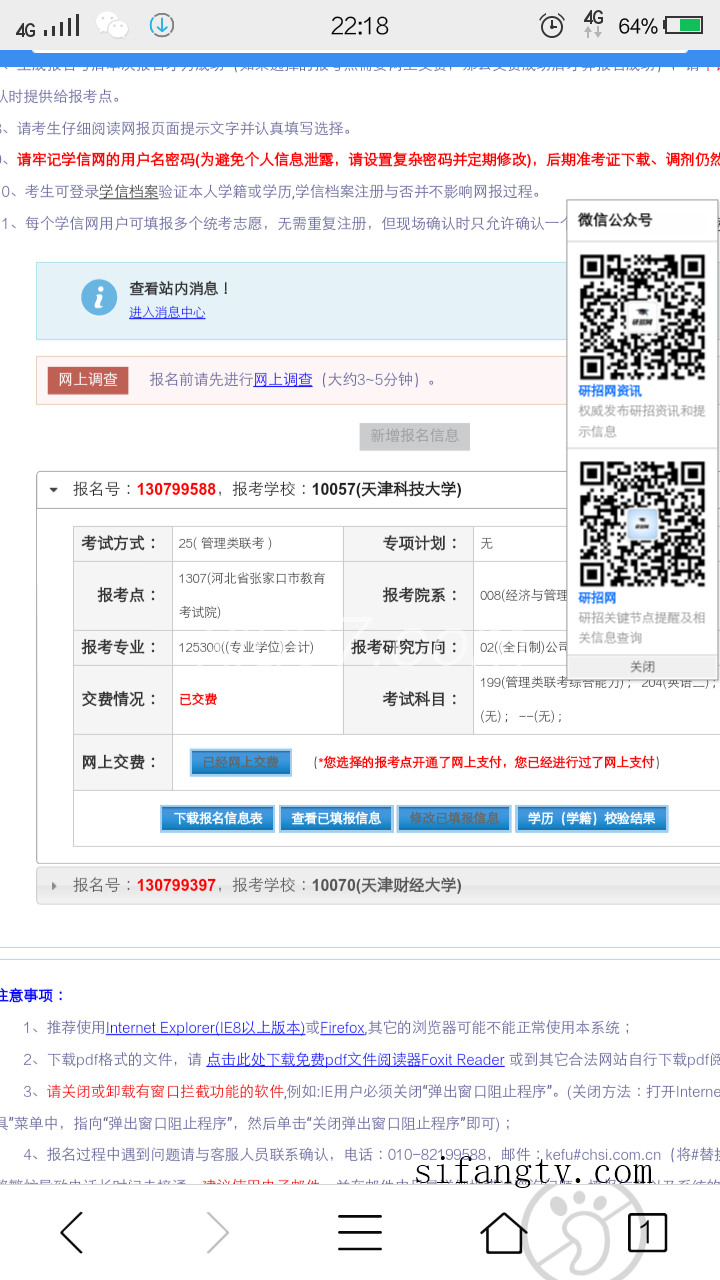720x1280 pixels.
Task: Open Internet Explorer(IE8以上版本) link
Action: (205, 1028)
